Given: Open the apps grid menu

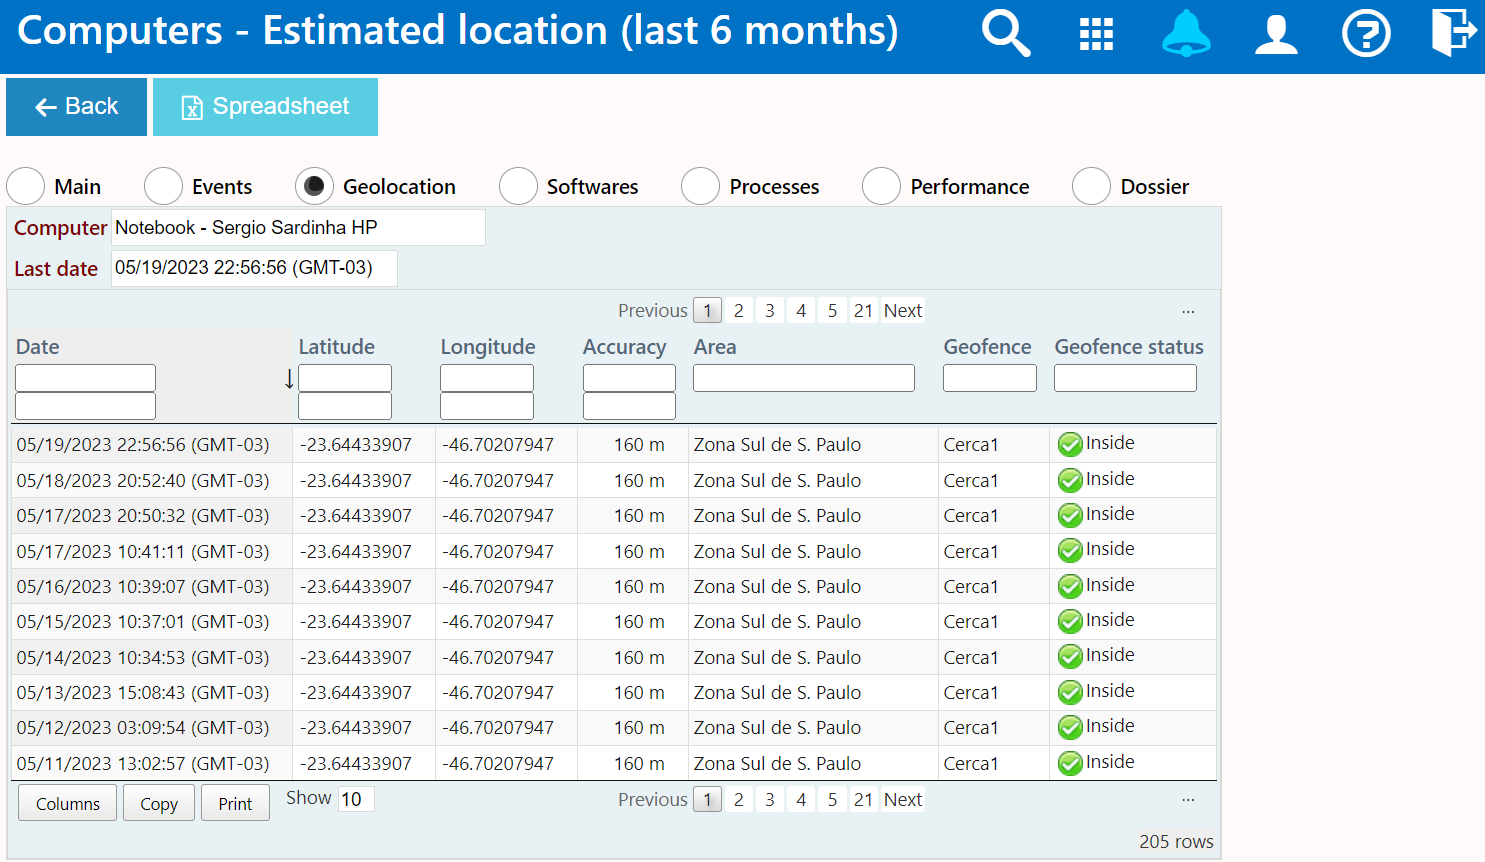Looking at the screenshot, I should [x=1096, y=34].
